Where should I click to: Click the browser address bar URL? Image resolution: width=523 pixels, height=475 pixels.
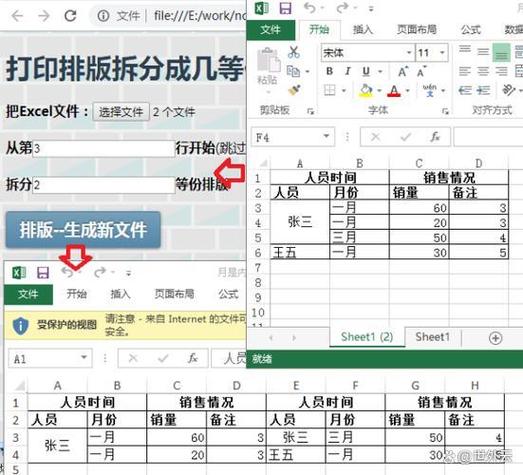(x=199, y=16)
